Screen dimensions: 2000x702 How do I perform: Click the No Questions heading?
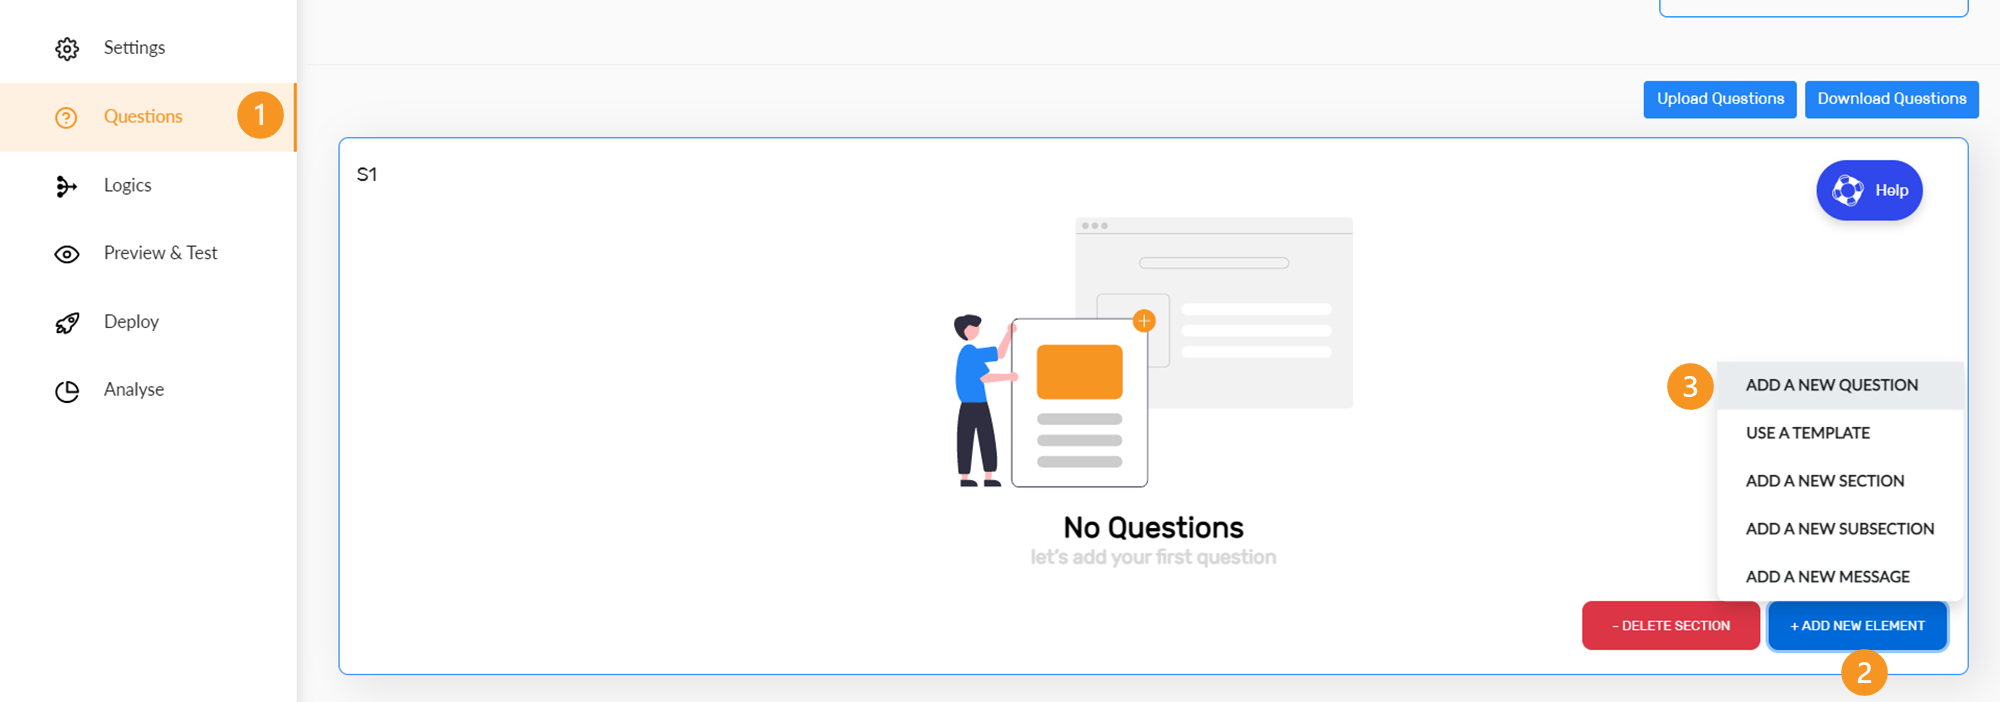click(1153, 527)
